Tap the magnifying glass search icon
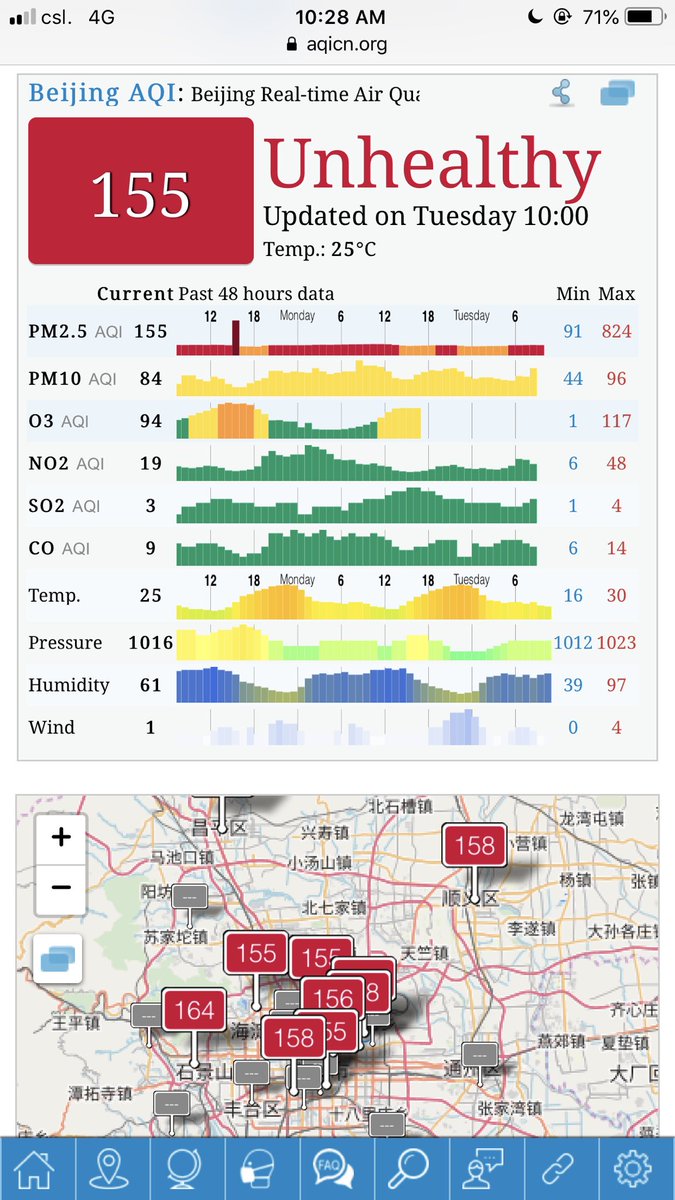 [x=411, y=1168]
